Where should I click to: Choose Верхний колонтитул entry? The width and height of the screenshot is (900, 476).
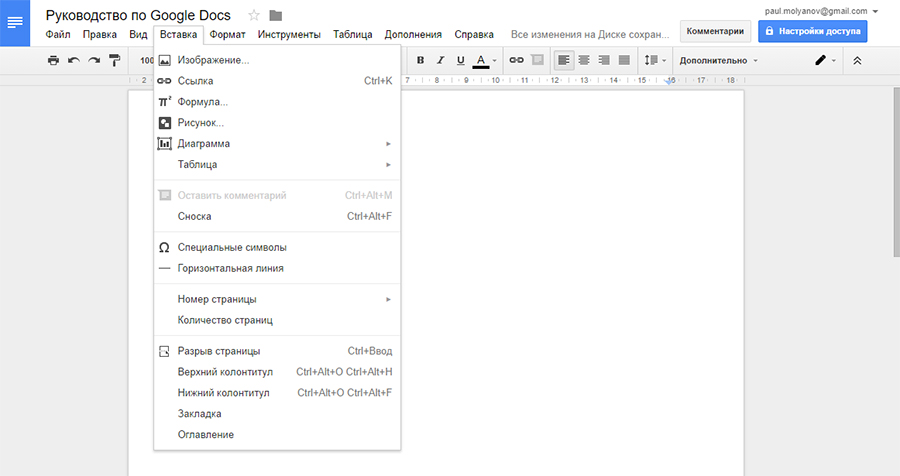[x=277, y=372]
